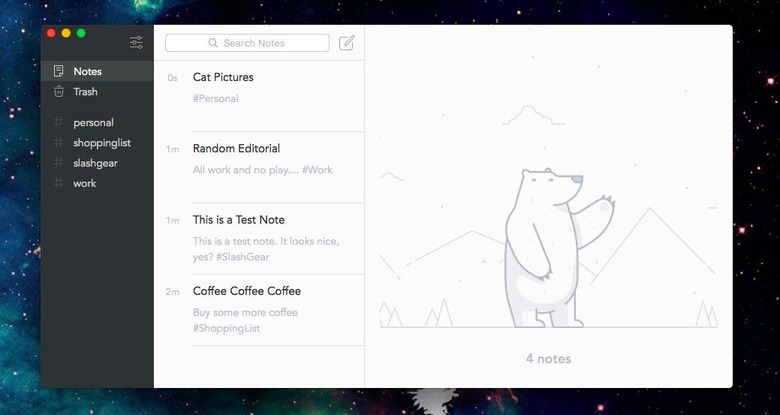This screenshot has width=780, height=415.
Task: Click the magnifier icon in Search Notes
Action: [213, 43]
